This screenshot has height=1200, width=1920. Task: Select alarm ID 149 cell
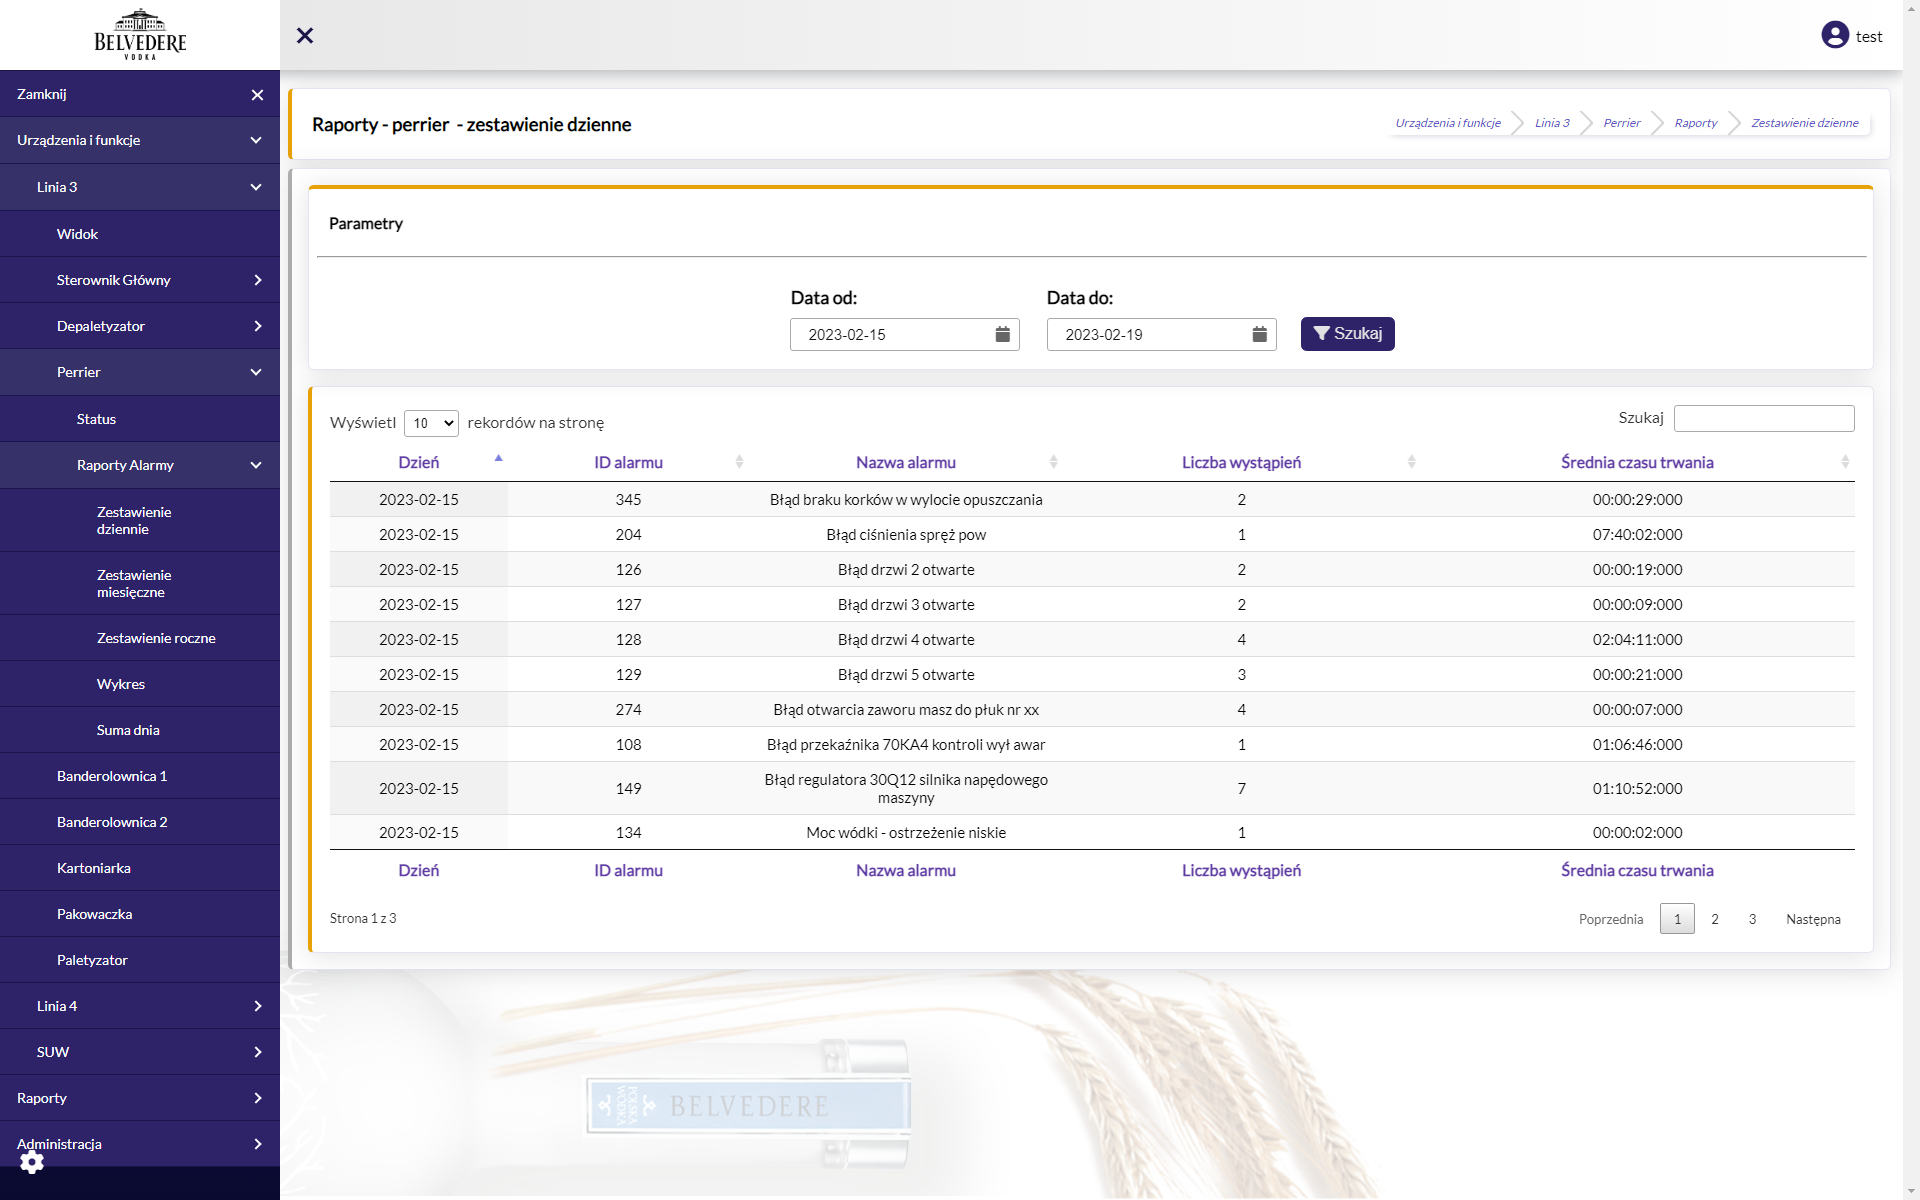pos(628,788)
